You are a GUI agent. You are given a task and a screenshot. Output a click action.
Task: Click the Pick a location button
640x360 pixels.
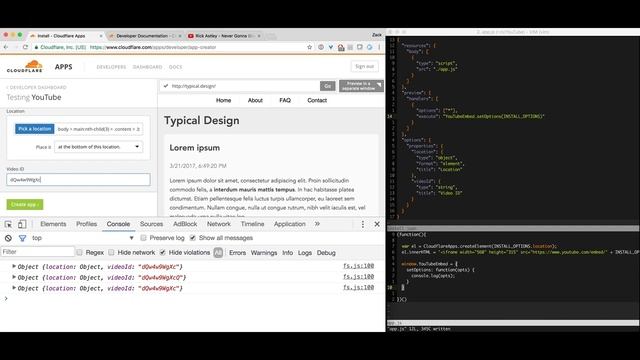[x=35, y=129]
